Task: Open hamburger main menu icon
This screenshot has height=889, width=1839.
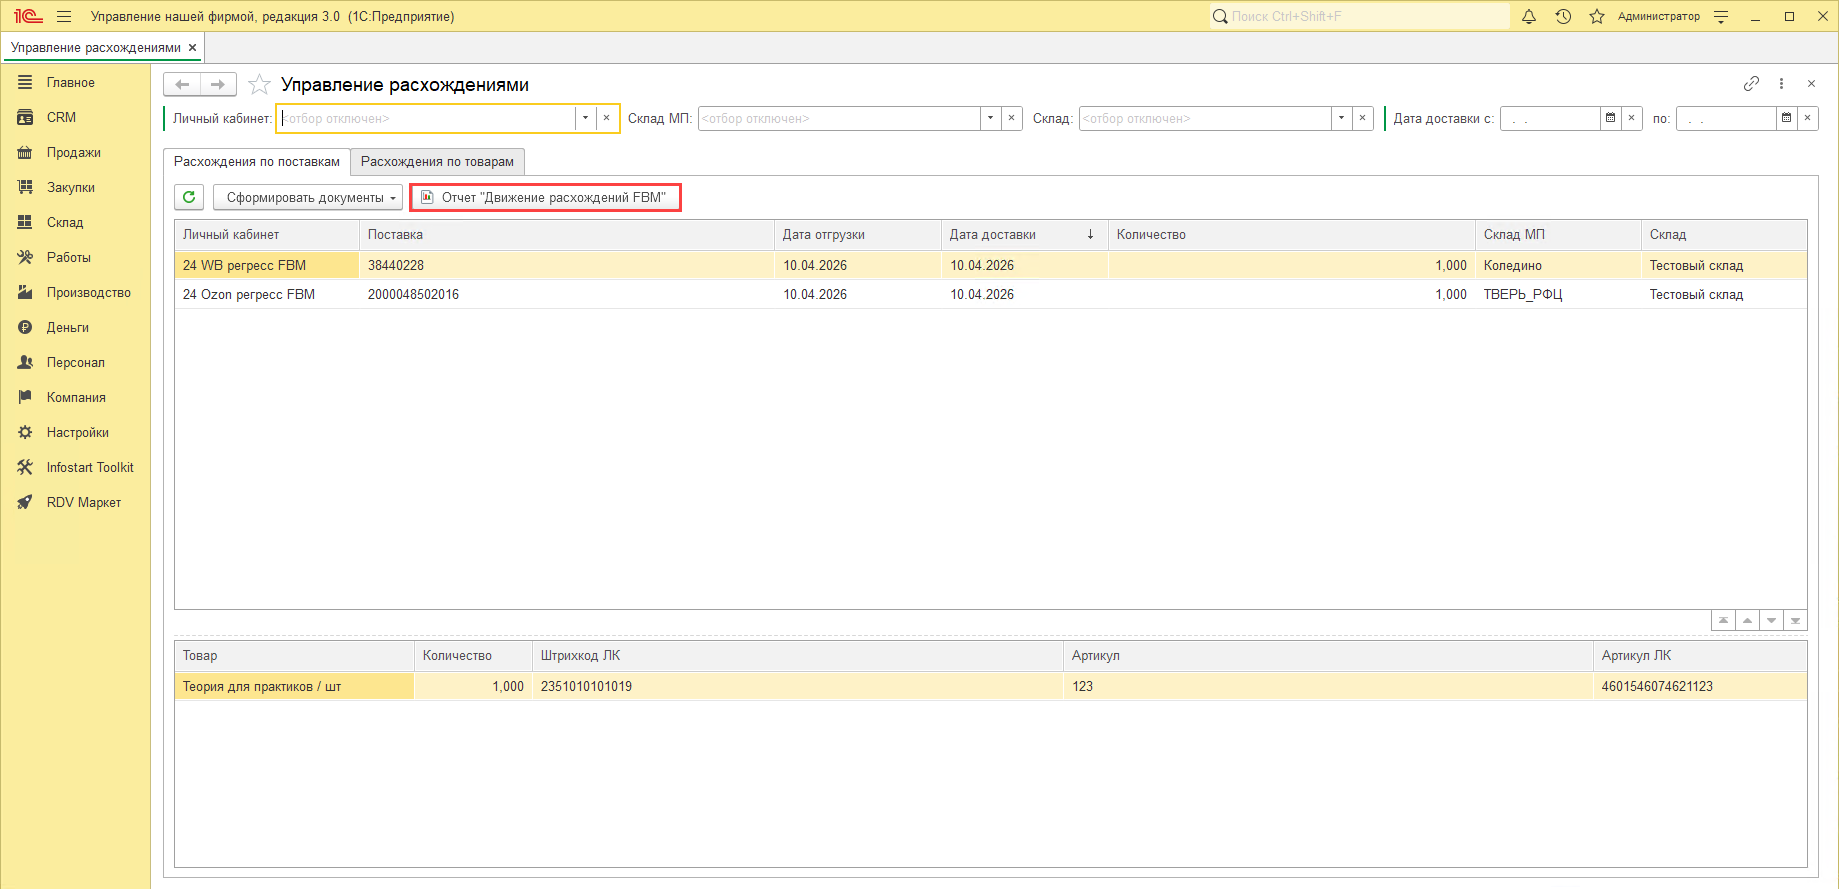Action: tap(64, 16)
